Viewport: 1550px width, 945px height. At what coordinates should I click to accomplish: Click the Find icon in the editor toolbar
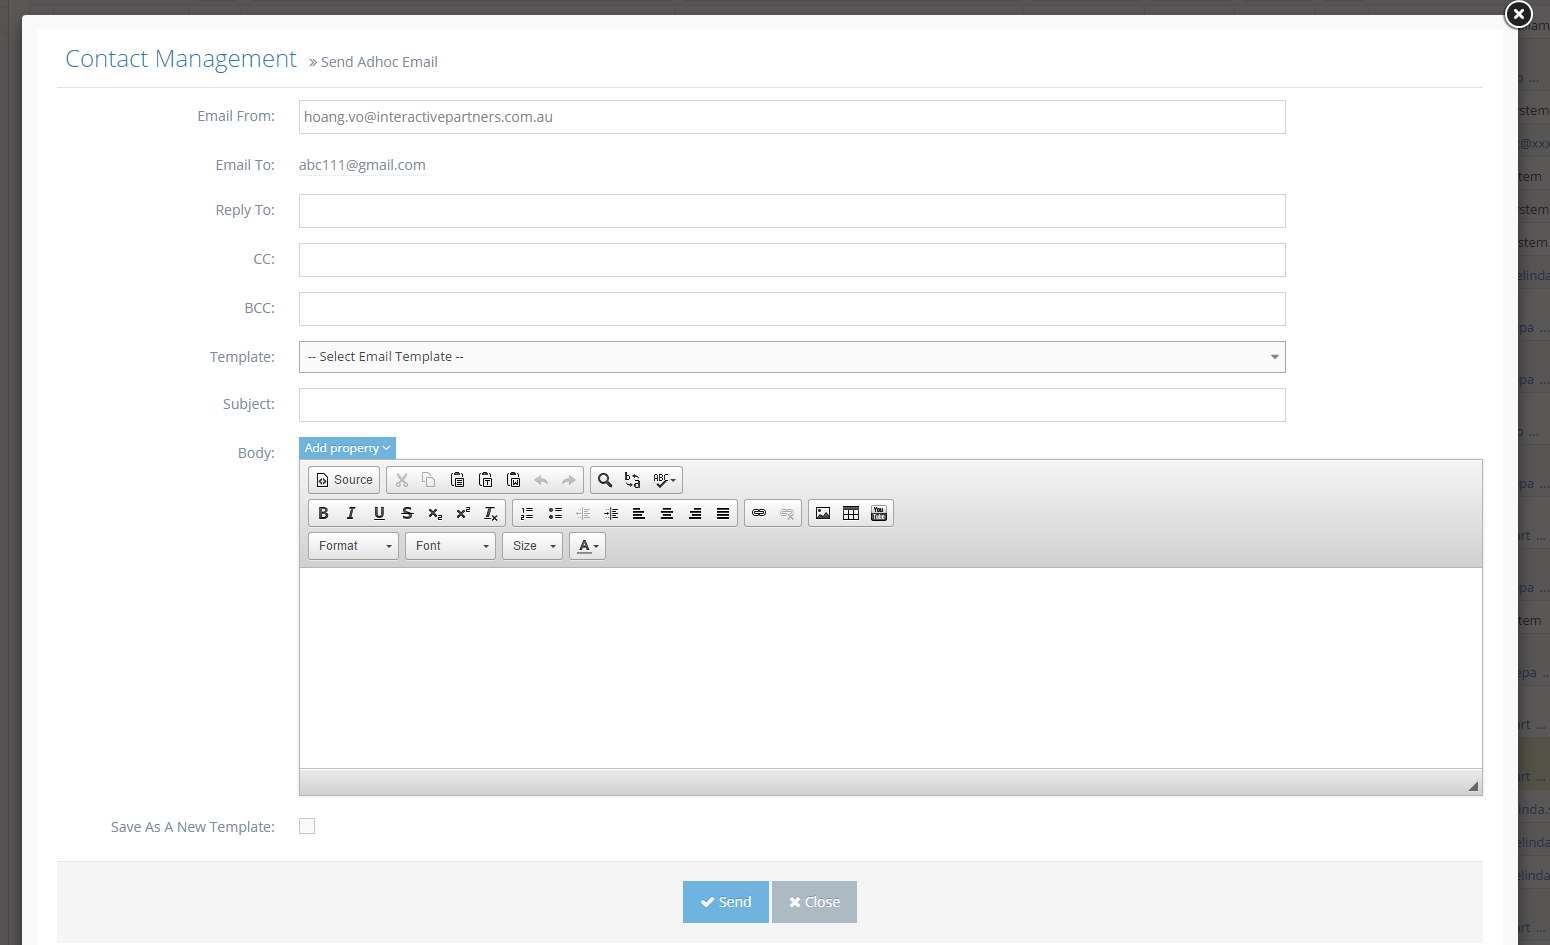coord(605,480)
